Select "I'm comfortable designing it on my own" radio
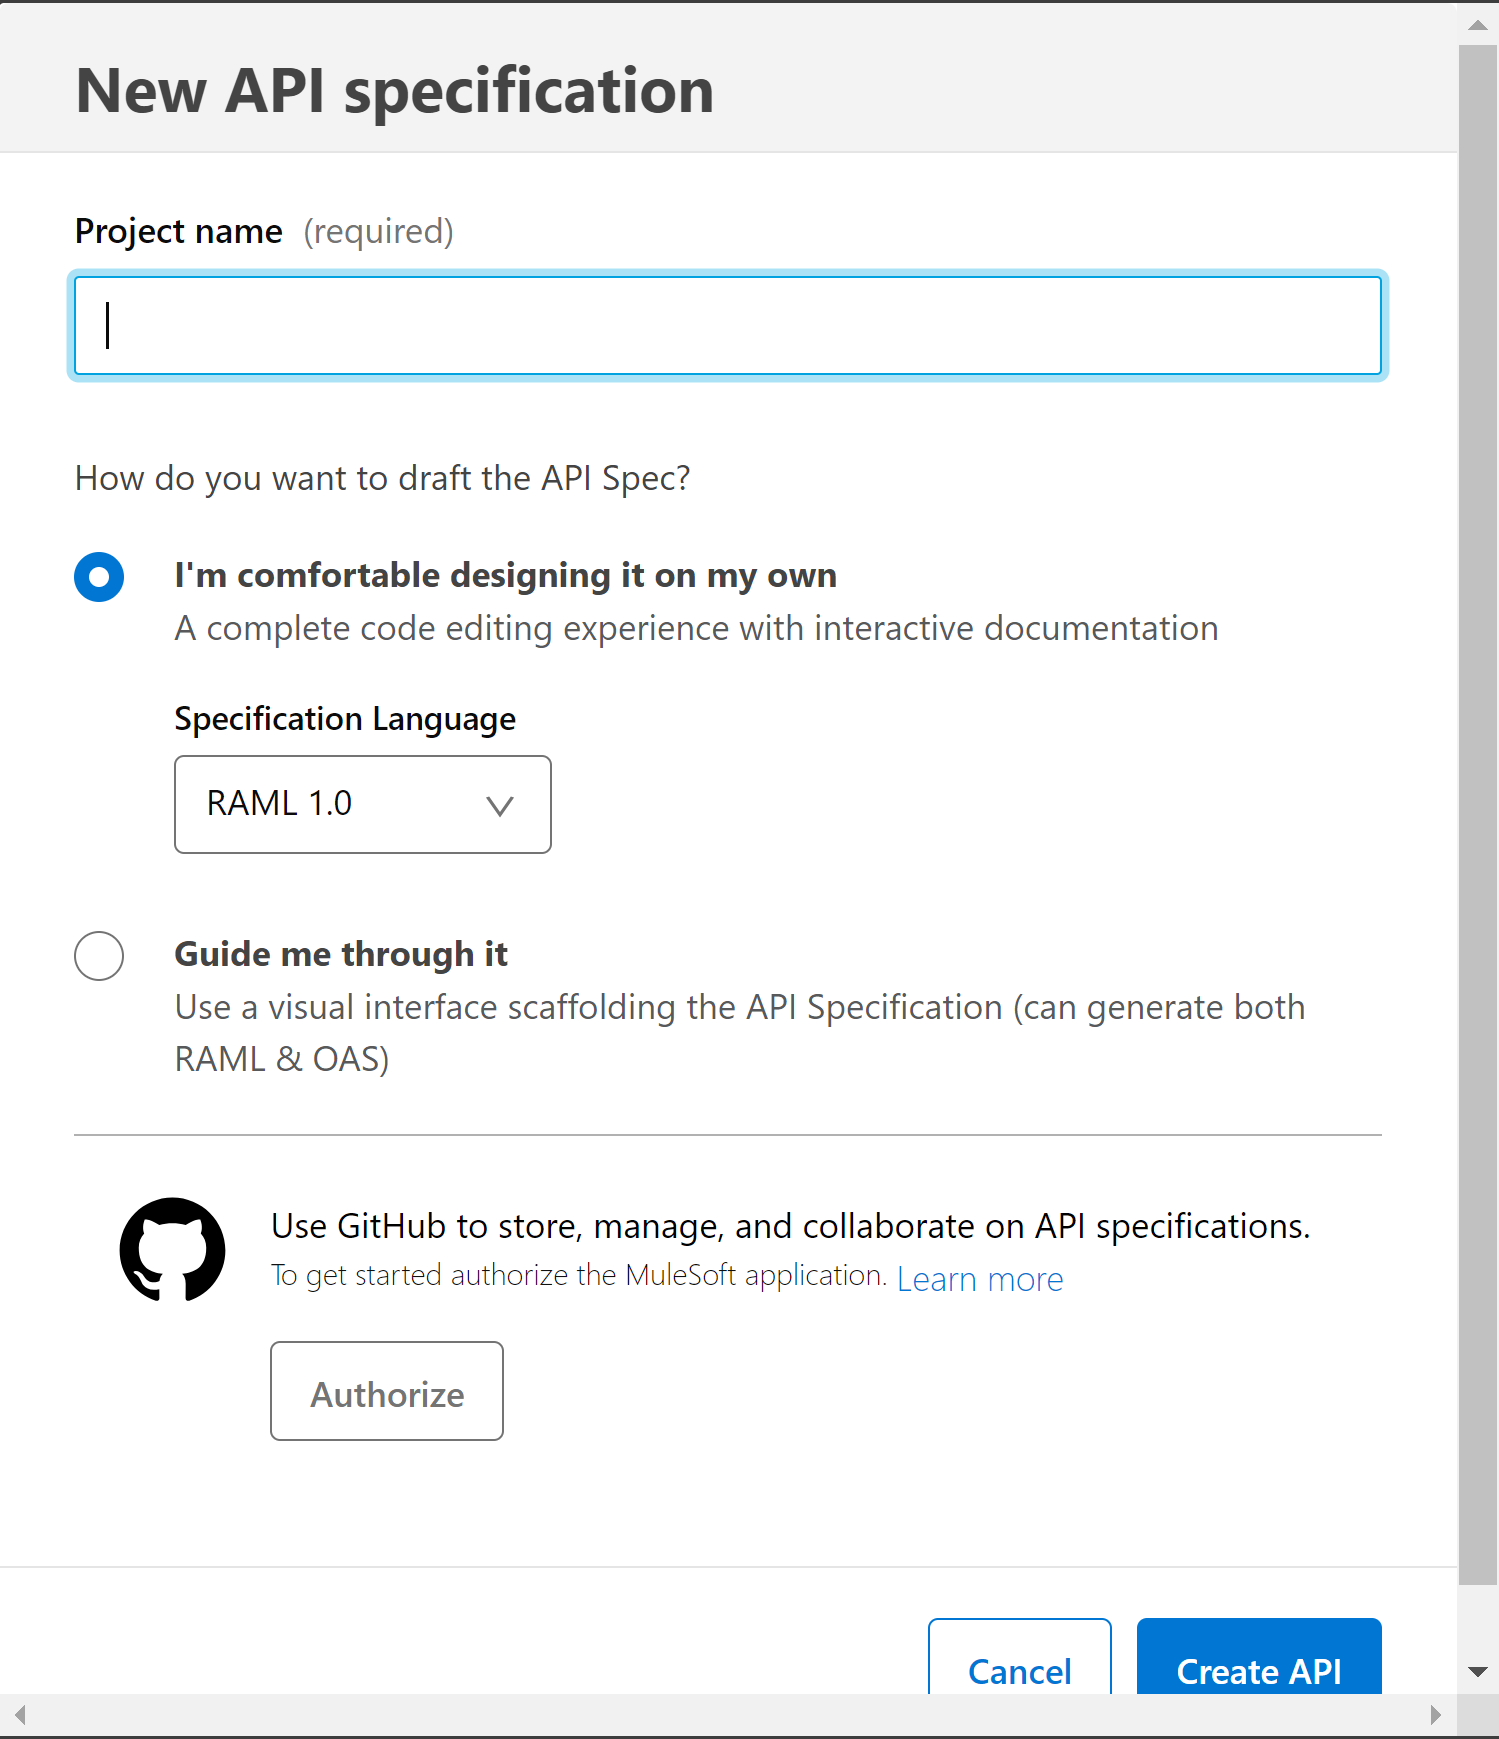The height and width of the screenshot is (1739, 1499). click(x=99, y=577)
